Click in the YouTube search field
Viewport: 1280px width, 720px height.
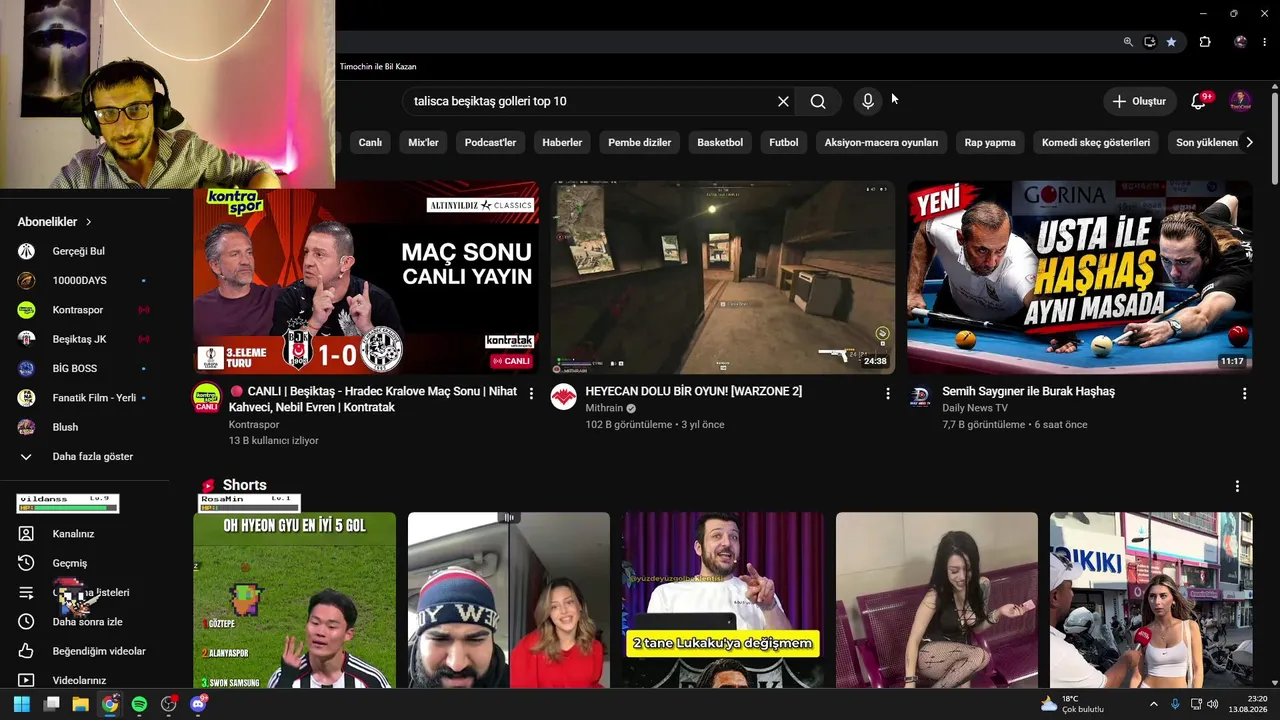590,101
